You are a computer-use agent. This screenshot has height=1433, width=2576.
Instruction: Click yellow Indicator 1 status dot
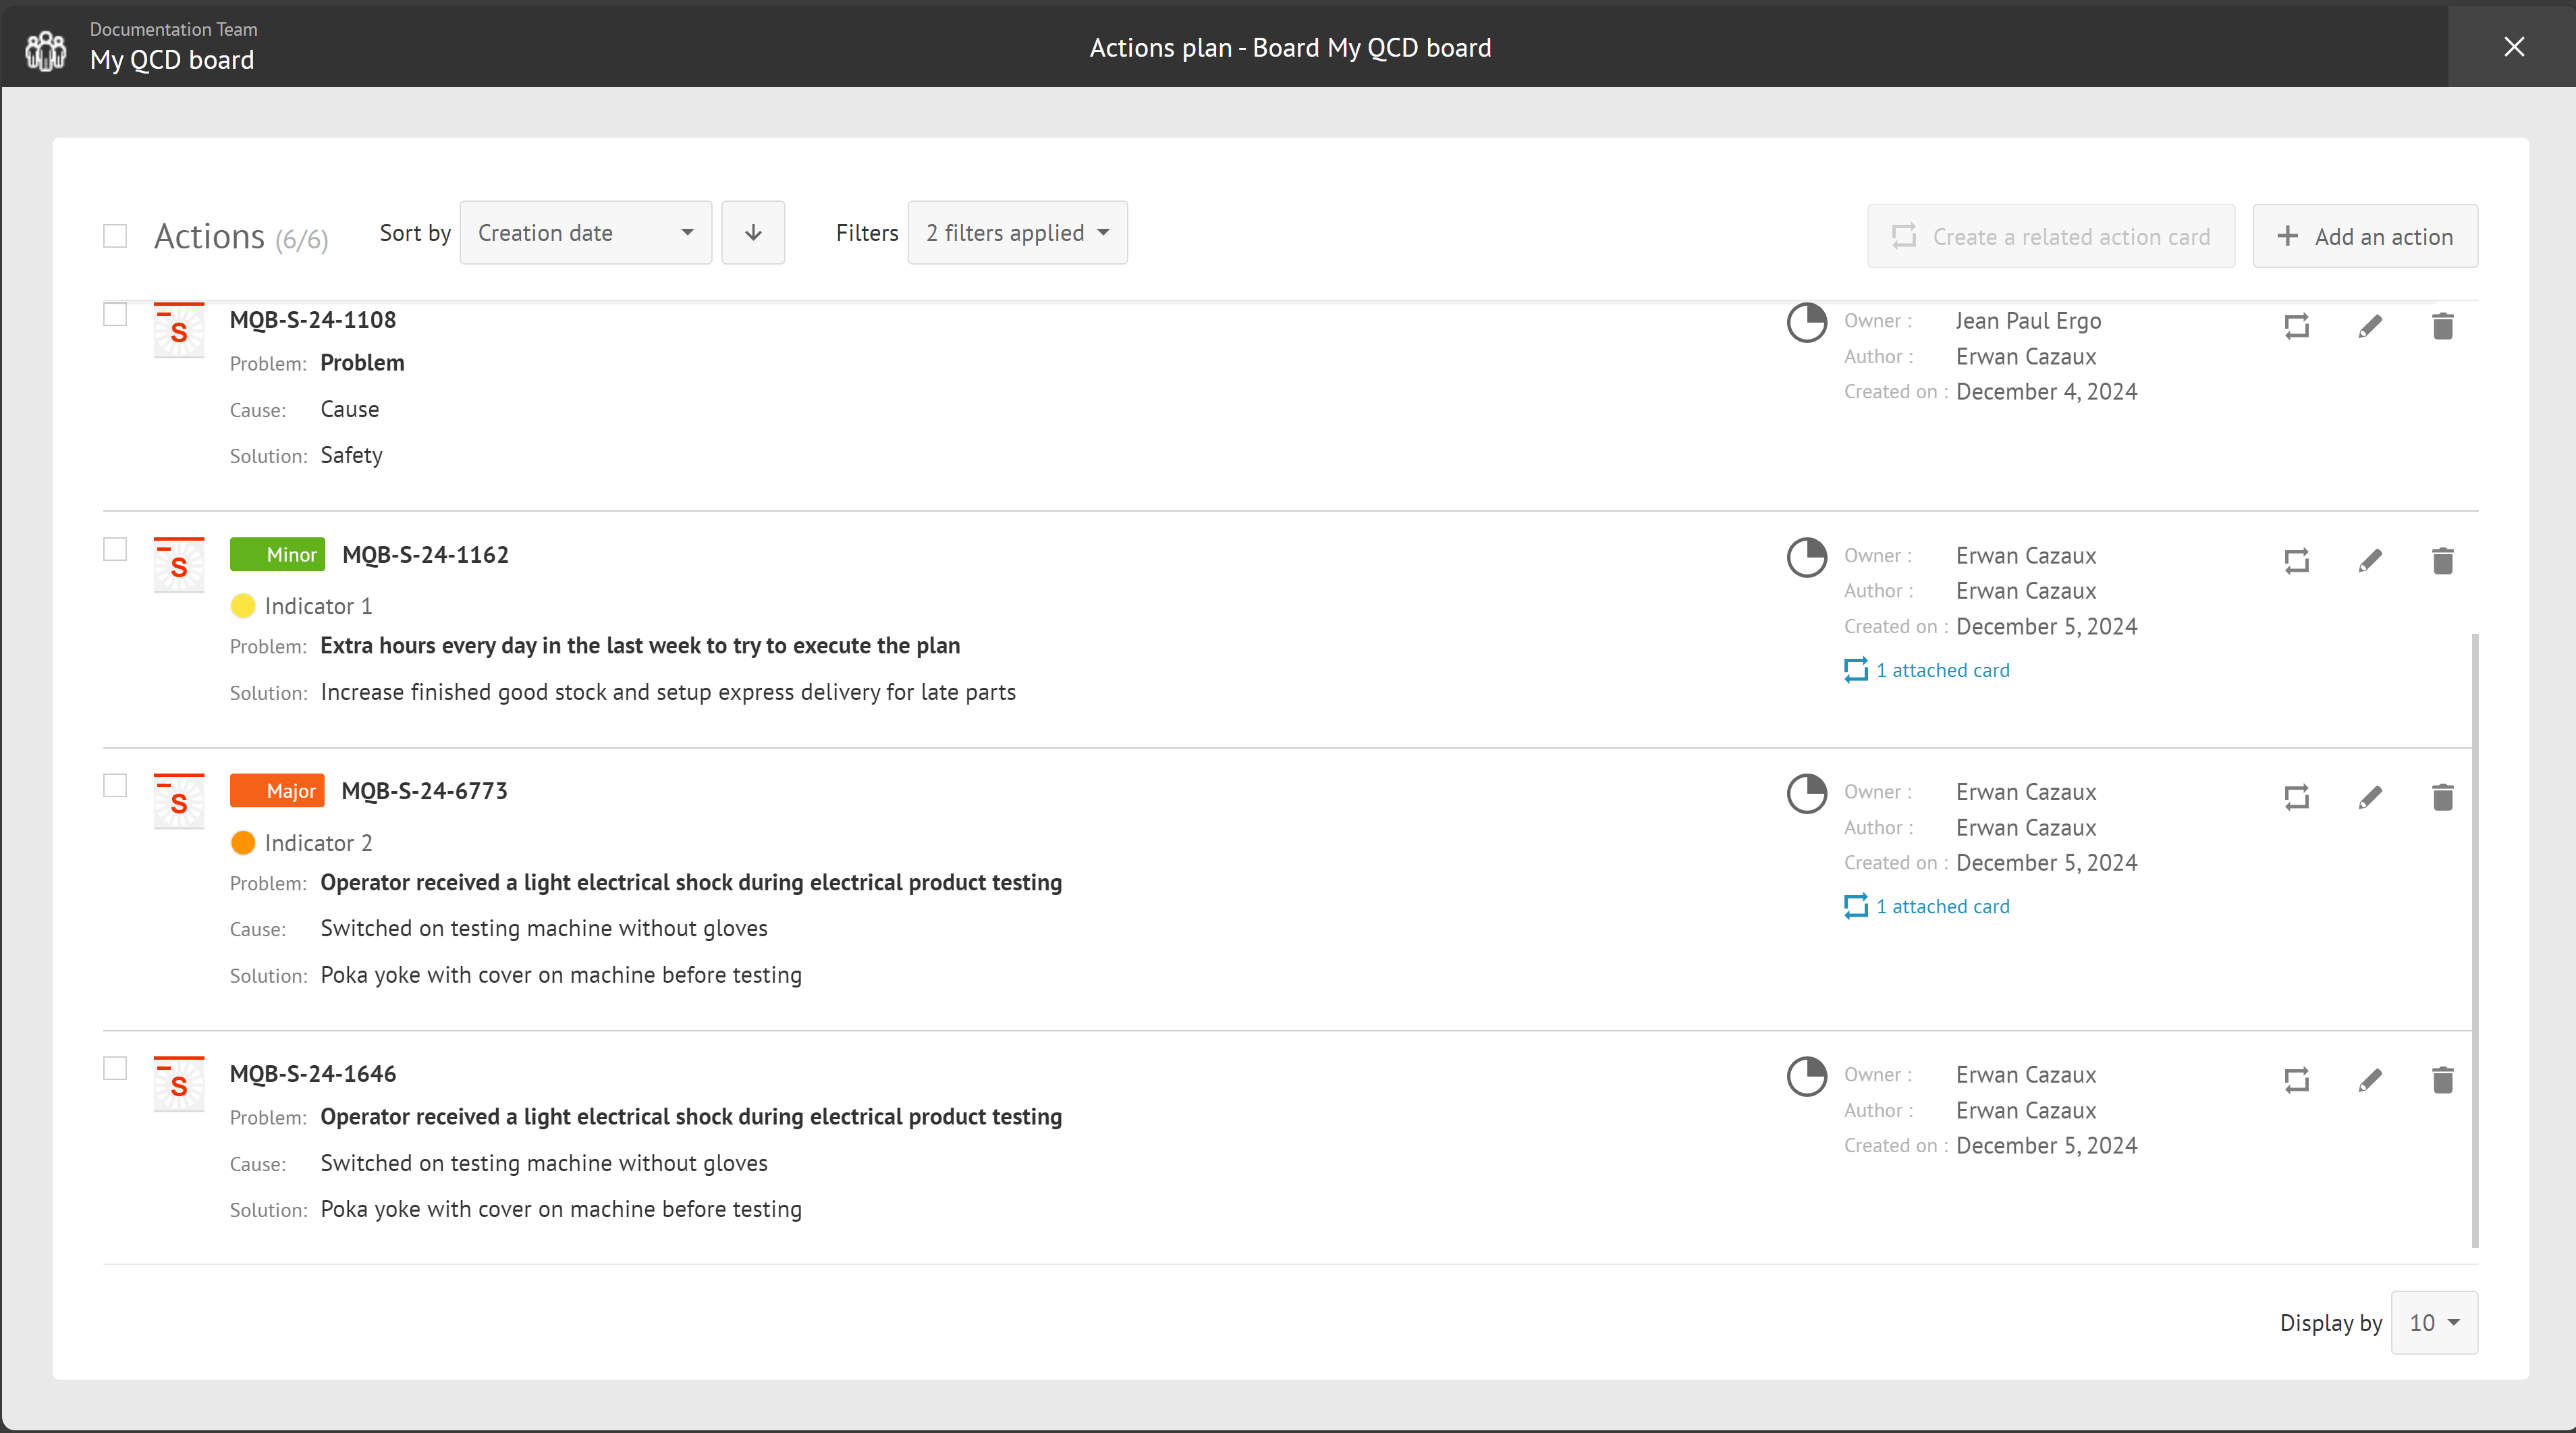coord(243,606)
